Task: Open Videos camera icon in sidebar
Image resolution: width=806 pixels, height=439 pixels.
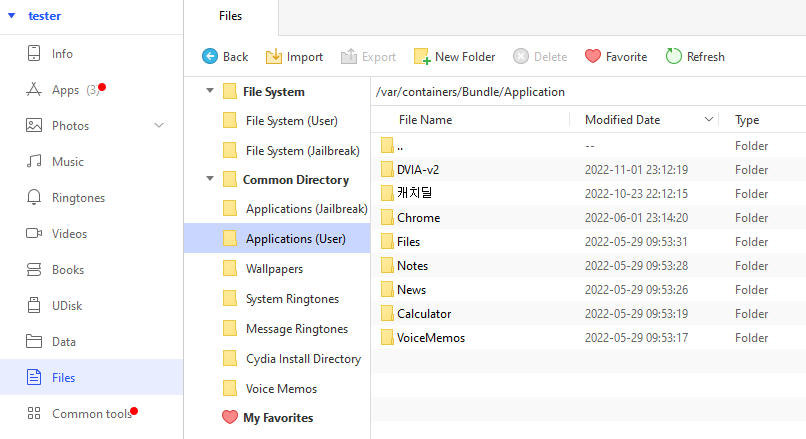Action: click(34, 233)
